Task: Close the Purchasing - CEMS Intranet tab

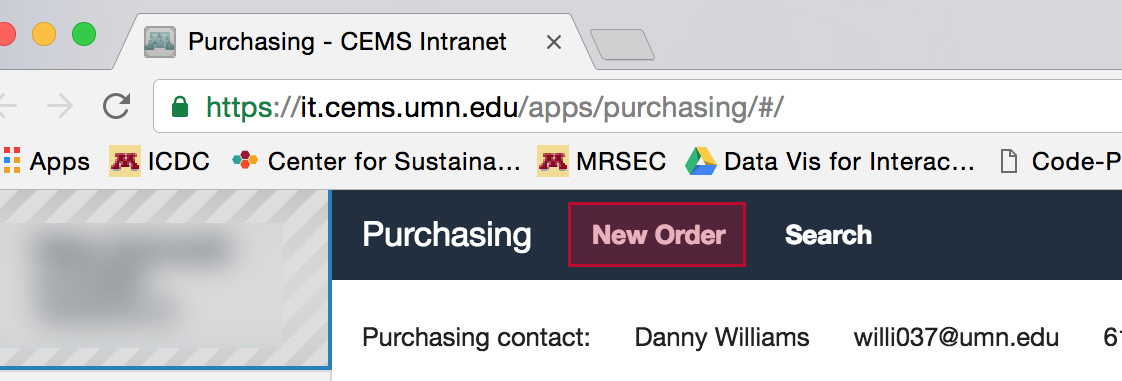Action: coord(553,42)
